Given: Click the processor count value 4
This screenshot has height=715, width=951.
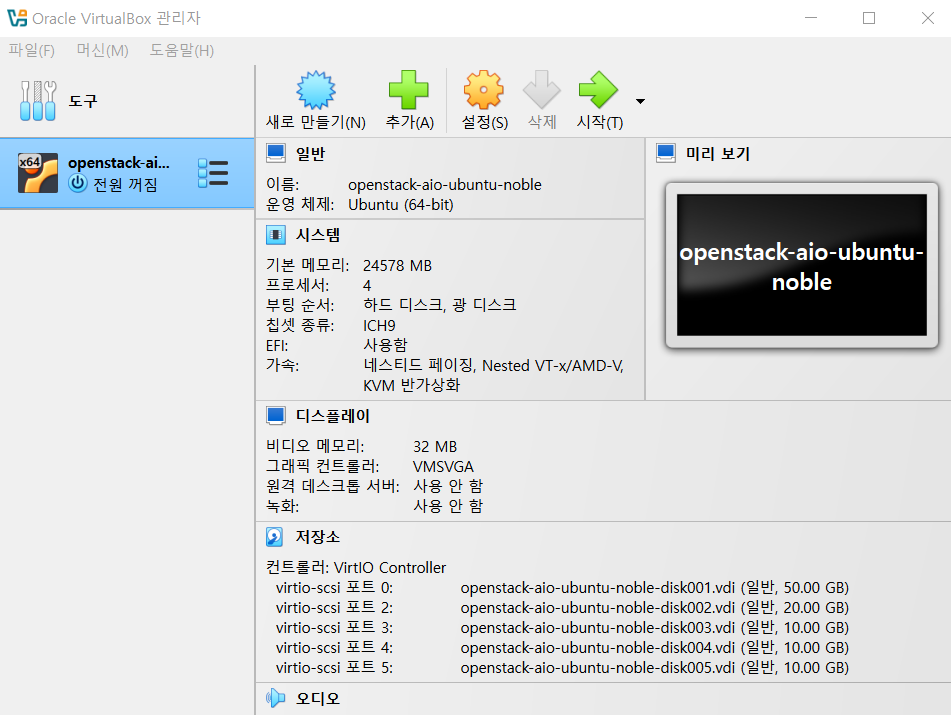Looking at the screenshot, I should (367, 286).
